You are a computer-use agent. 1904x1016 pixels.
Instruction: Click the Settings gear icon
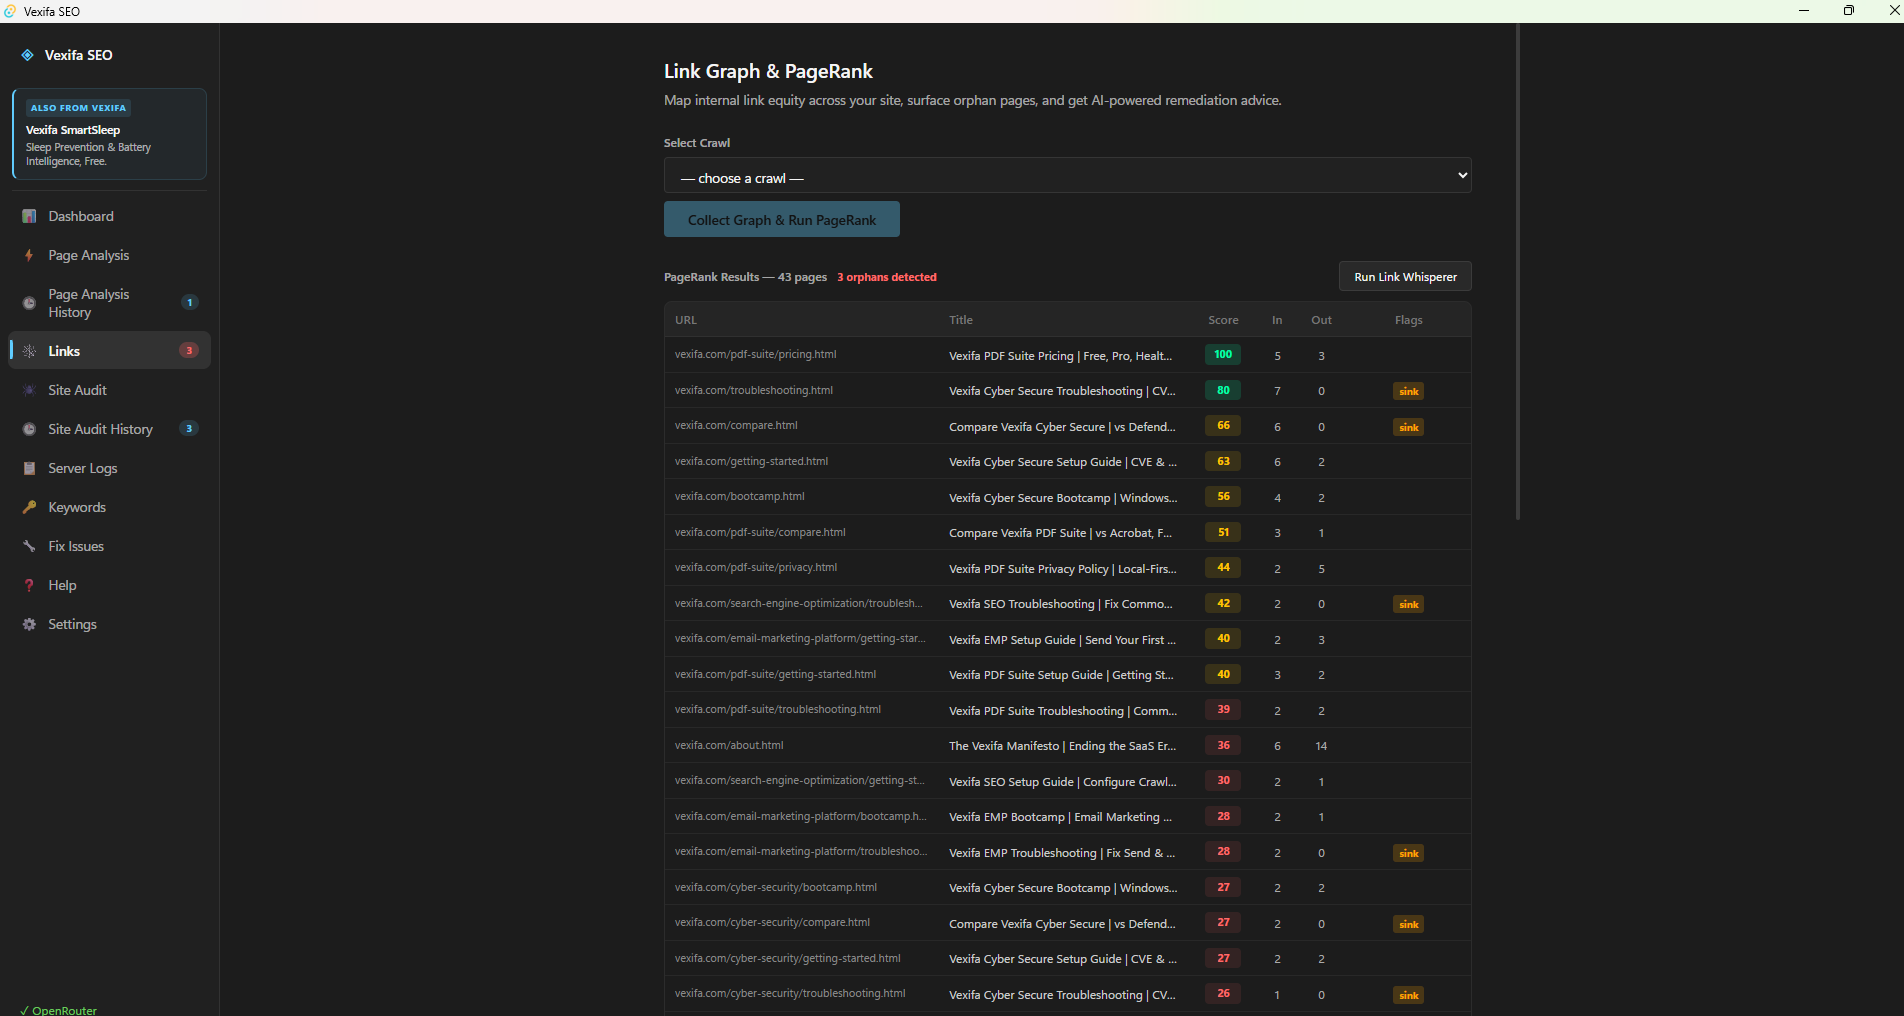point(29,624)
